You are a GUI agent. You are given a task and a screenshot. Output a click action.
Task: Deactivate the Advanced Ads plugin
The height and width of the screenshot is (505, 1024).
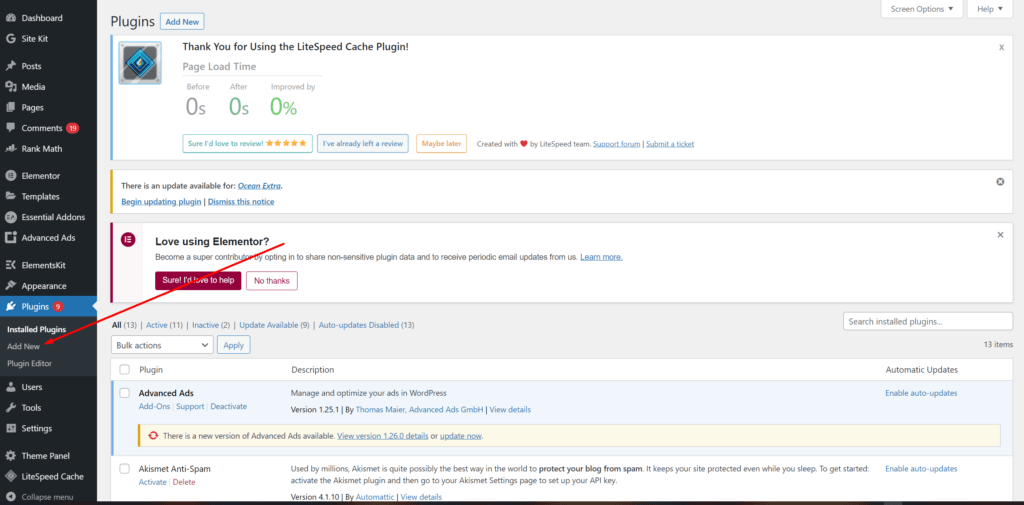click(x=229, y=406)
